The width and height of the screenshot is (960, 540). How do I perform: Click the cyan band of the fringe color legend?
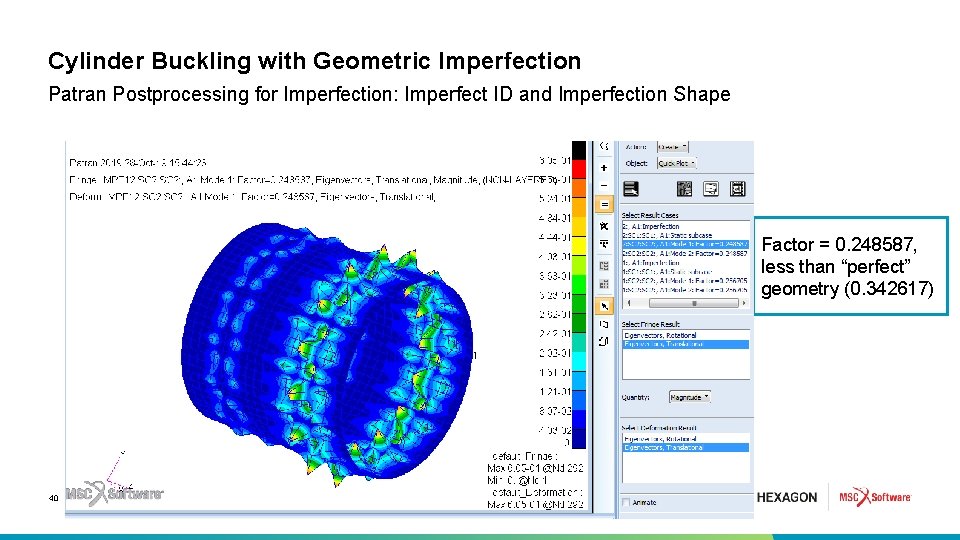tap(579, 362)
